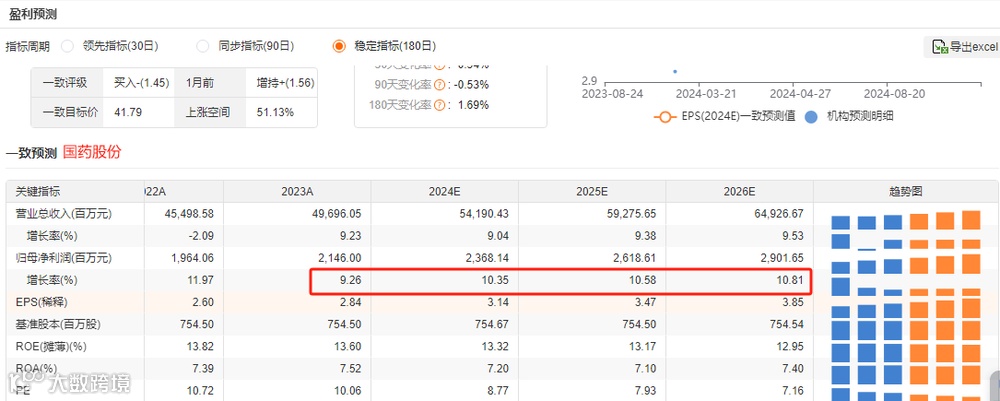The width and height of the screenshot is (1000, 401).
Task: Click the 导出excel button
Action: coord(962,47)
